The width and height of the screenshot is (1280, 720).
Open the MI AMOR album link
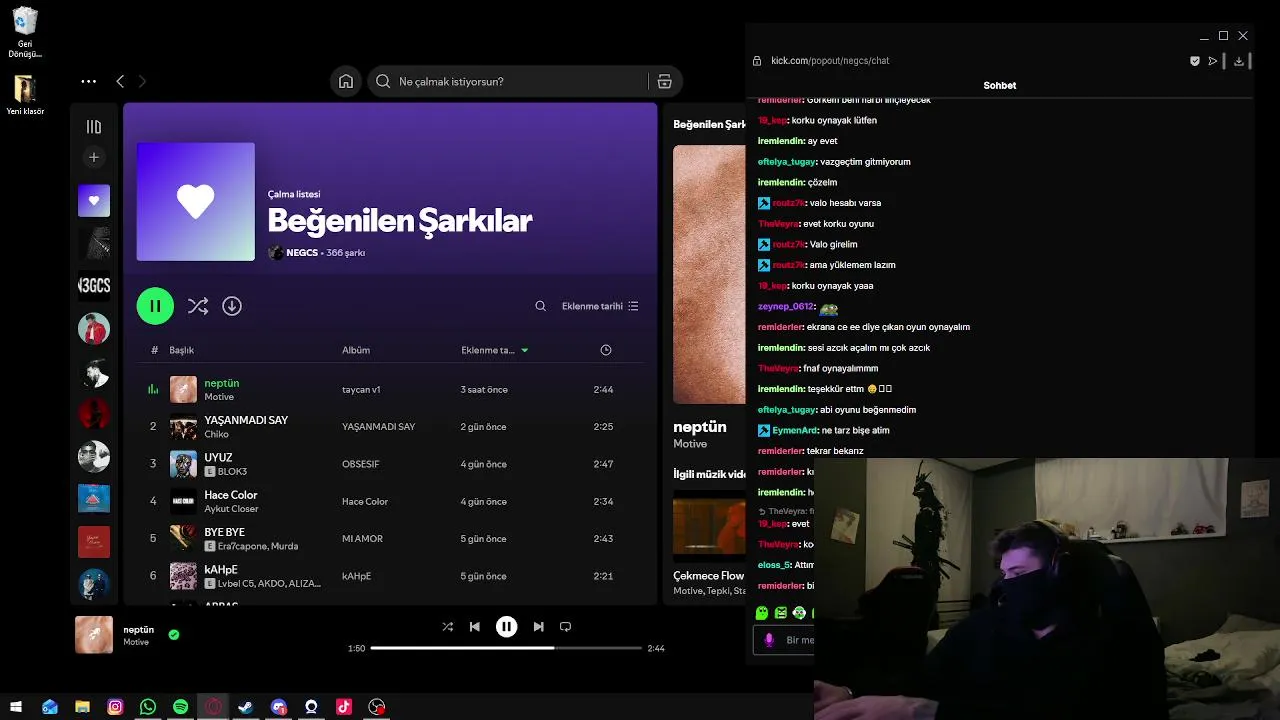pyautogui.click(x=362, y=539)
